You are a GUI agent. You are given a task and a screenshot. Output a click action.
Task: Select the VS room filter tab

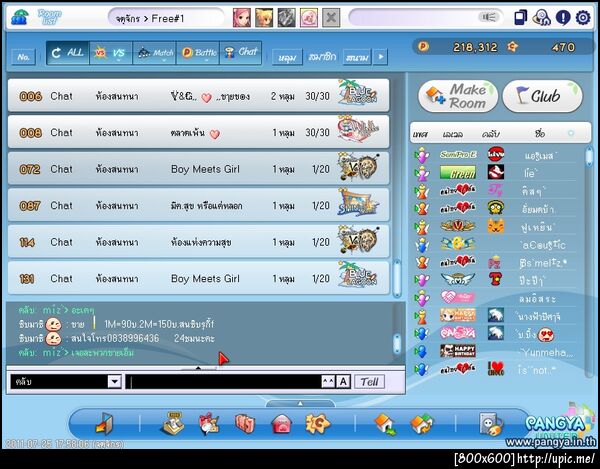[111, 53]
